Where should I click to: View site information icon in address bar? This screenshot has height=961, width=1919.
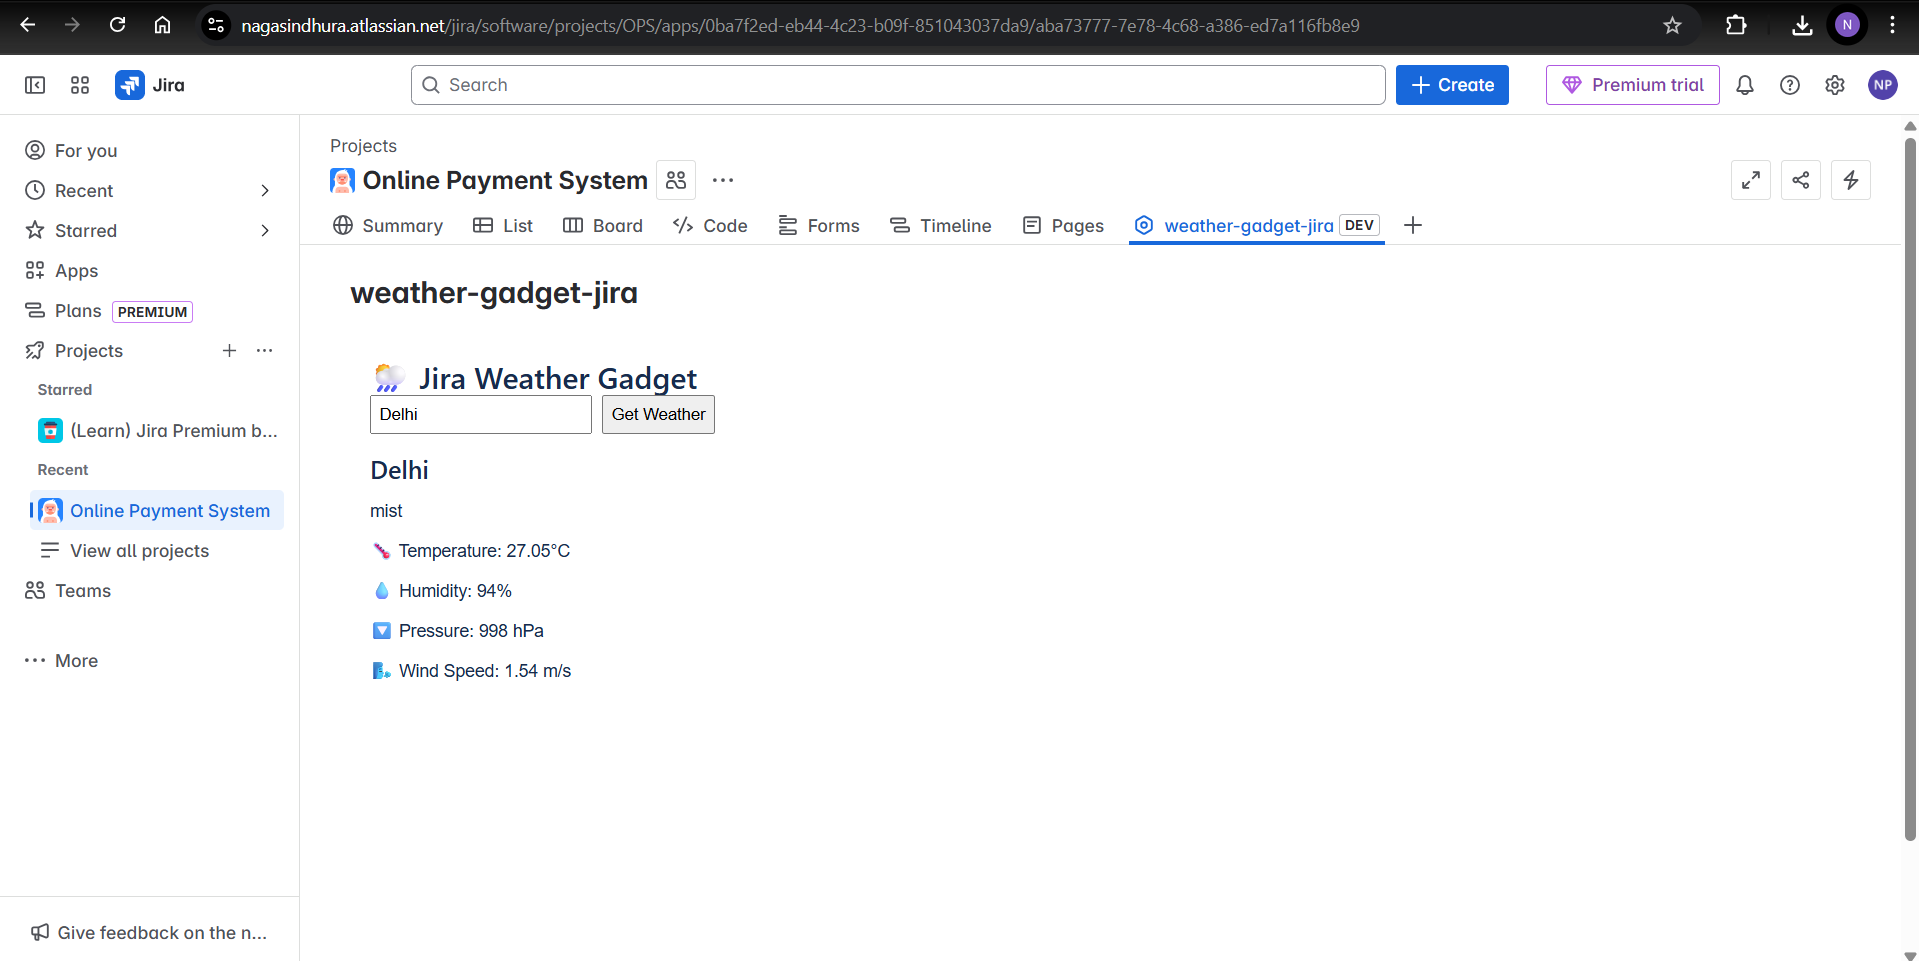pyautogui.click(x=216, y=25)
